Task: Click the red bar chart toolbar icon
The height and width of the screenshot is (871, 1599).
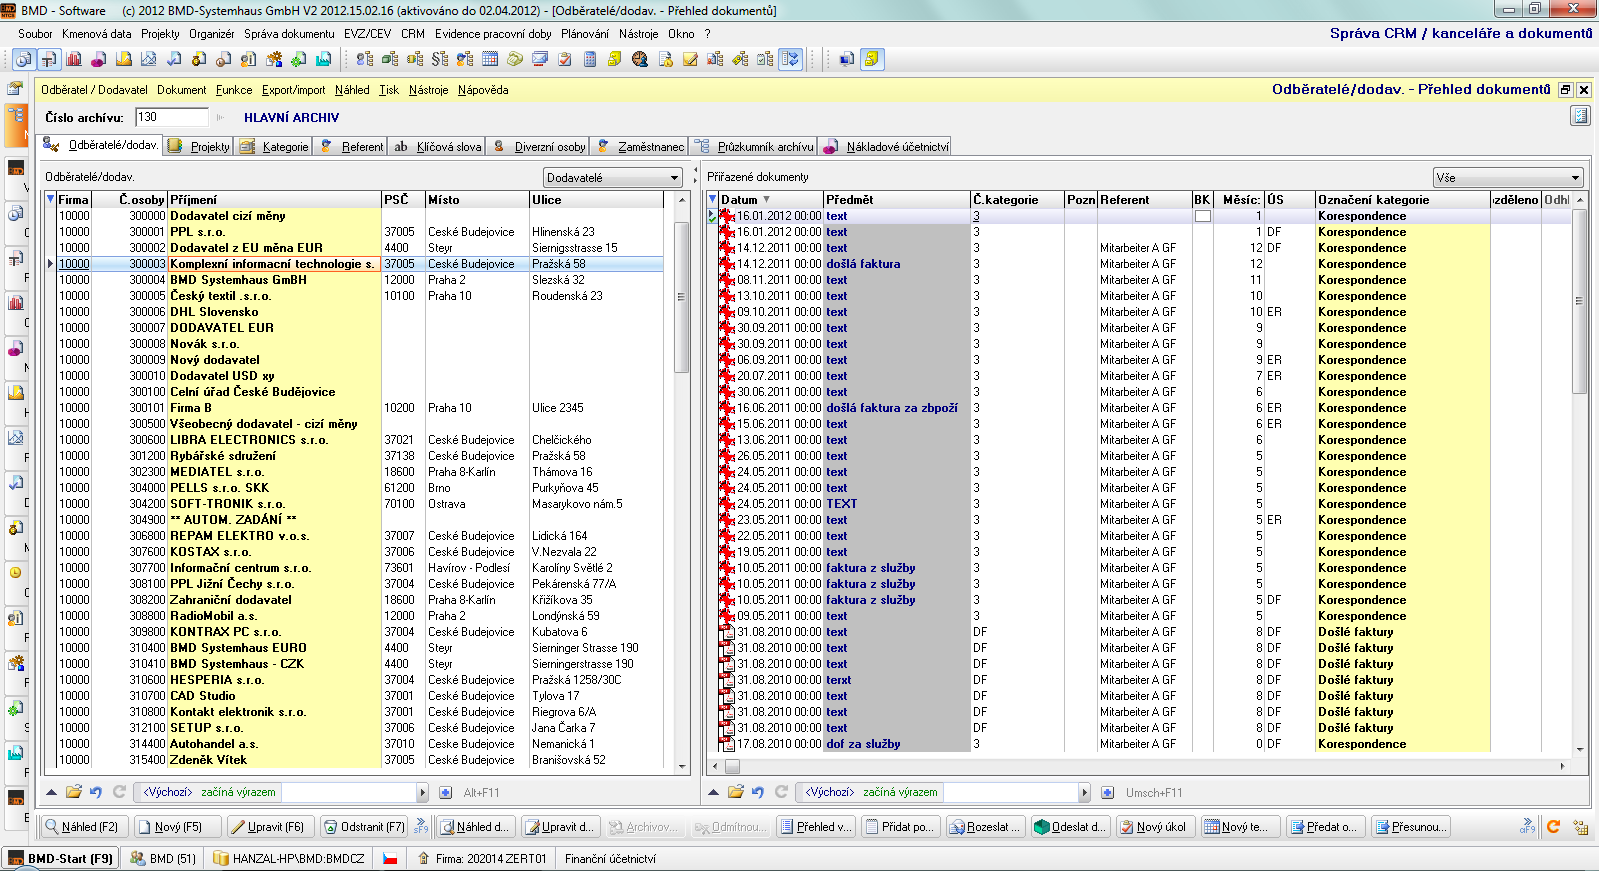Action: (74, 59)
